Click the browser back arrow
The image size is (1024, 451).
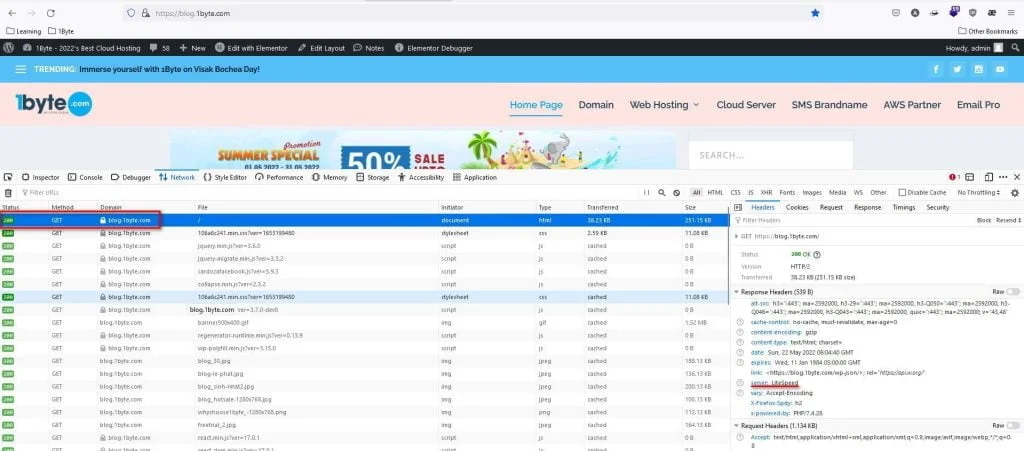tap(12, 13)
